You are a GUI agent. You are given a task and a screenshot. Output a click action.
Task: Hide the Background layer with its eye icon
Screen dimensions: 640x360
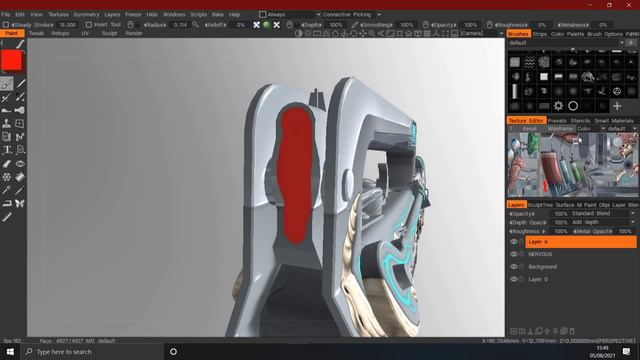514,267
